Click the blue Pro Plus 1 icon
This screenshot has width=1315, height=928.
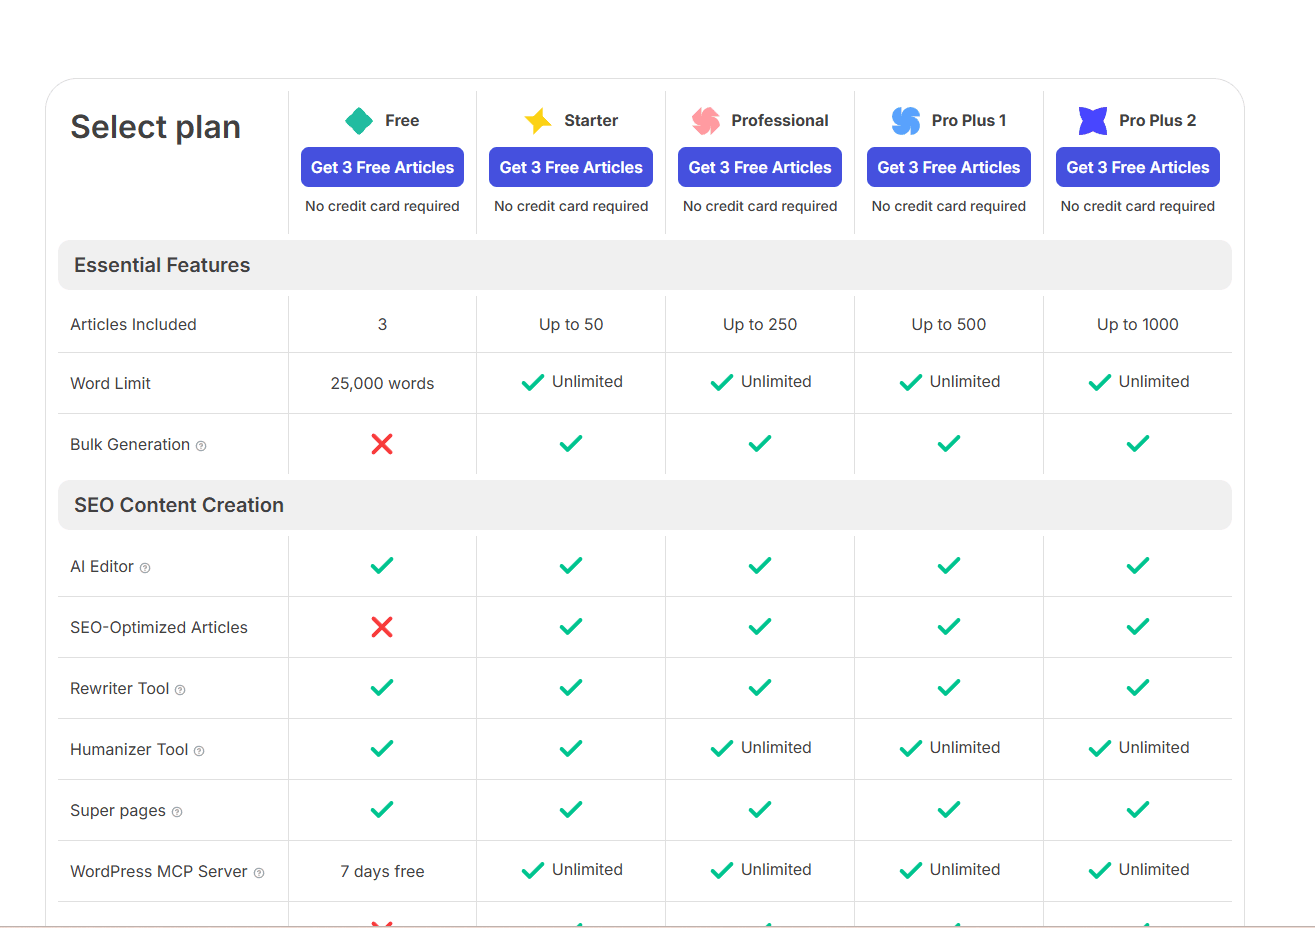(x=906, y=121)
